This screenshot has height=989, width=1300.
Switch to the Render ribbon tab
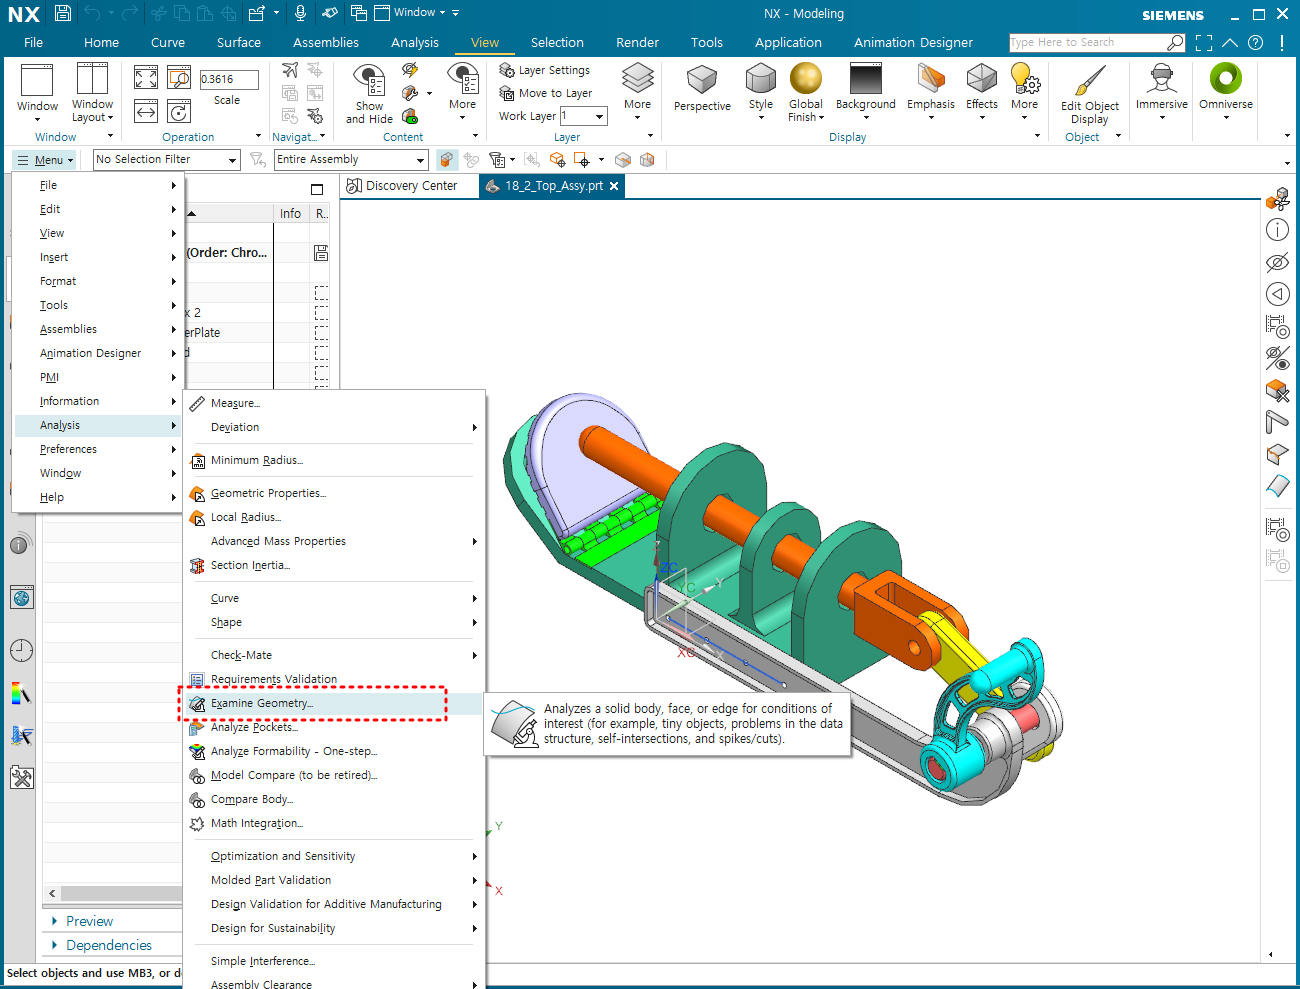coord(637,42)
